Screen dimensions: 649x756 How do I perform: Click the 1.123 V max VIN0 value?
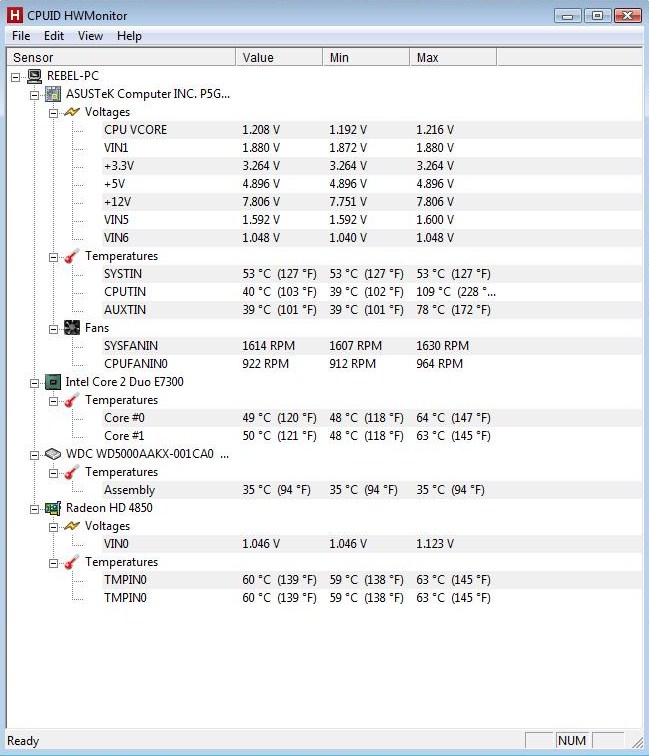pos(435,544)
